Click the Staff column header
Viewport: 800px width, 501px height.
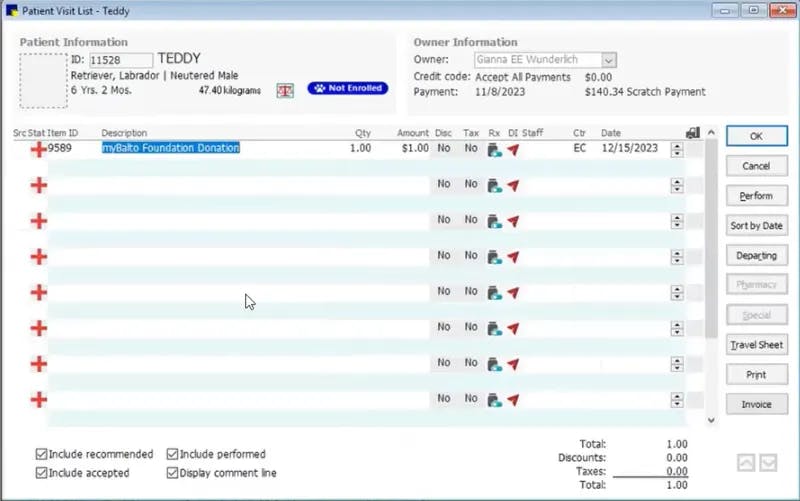coord(533,133)
